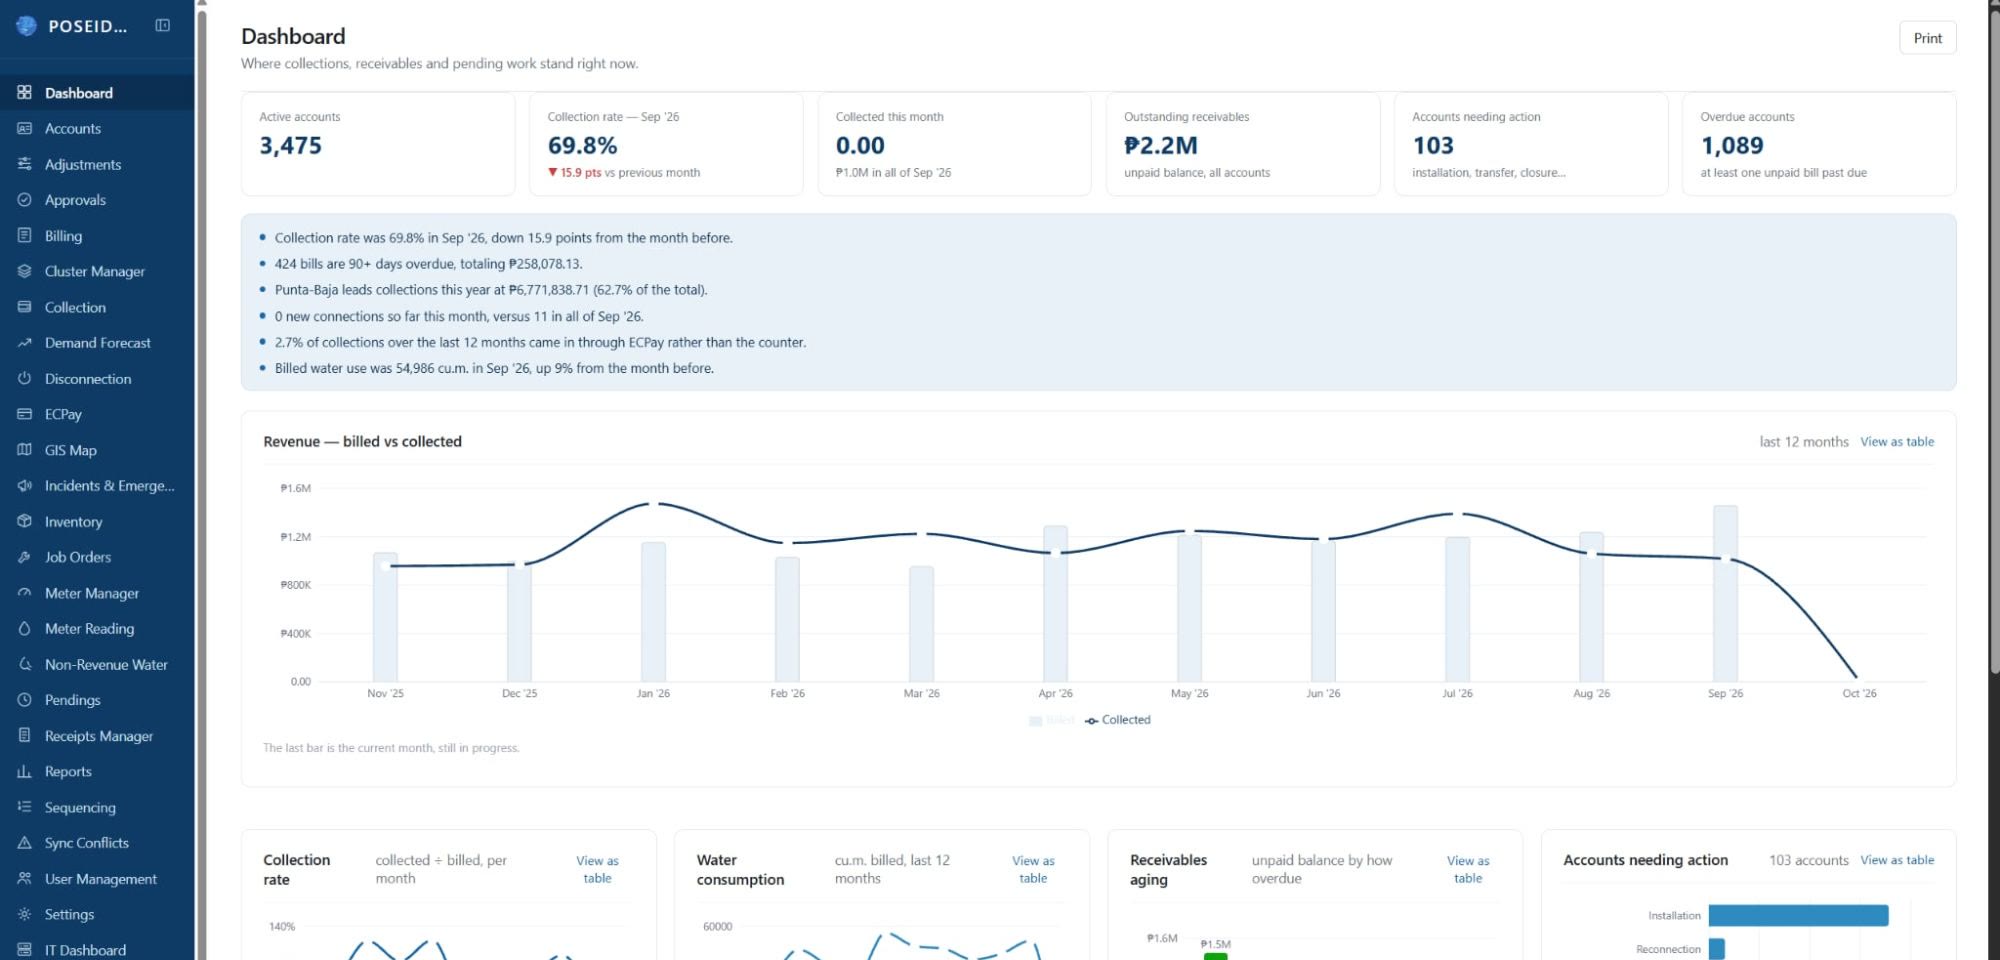Click the Settings gear icon
This screenshot has width=2000, height=960.
(x=25, y=914)
